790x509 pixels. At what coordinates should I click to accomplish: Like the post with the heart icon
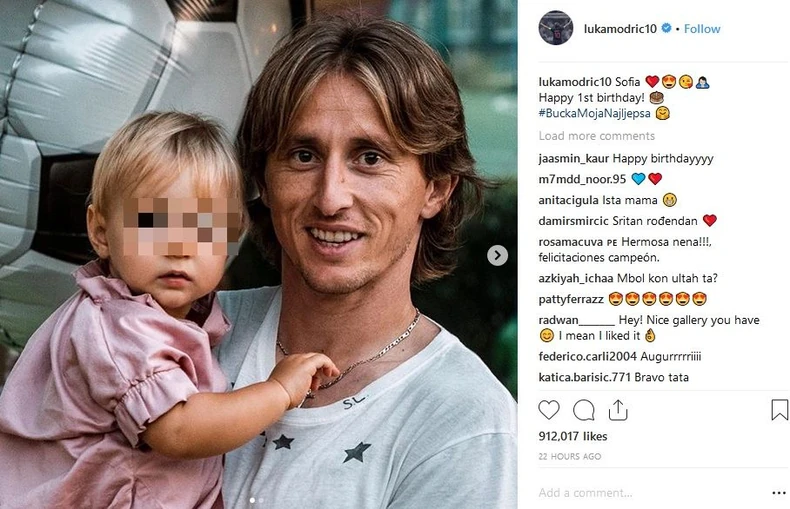[x=549, y=410]
